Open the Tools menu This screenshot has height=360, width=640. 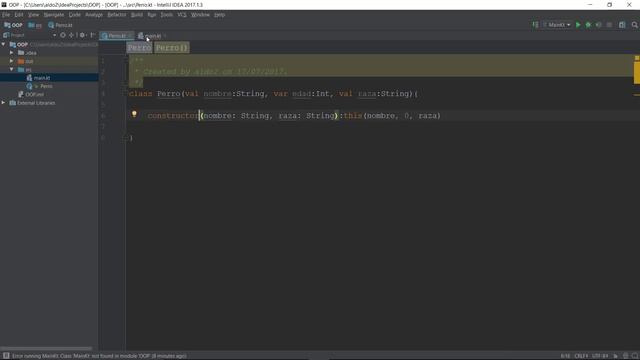(167, 15)
